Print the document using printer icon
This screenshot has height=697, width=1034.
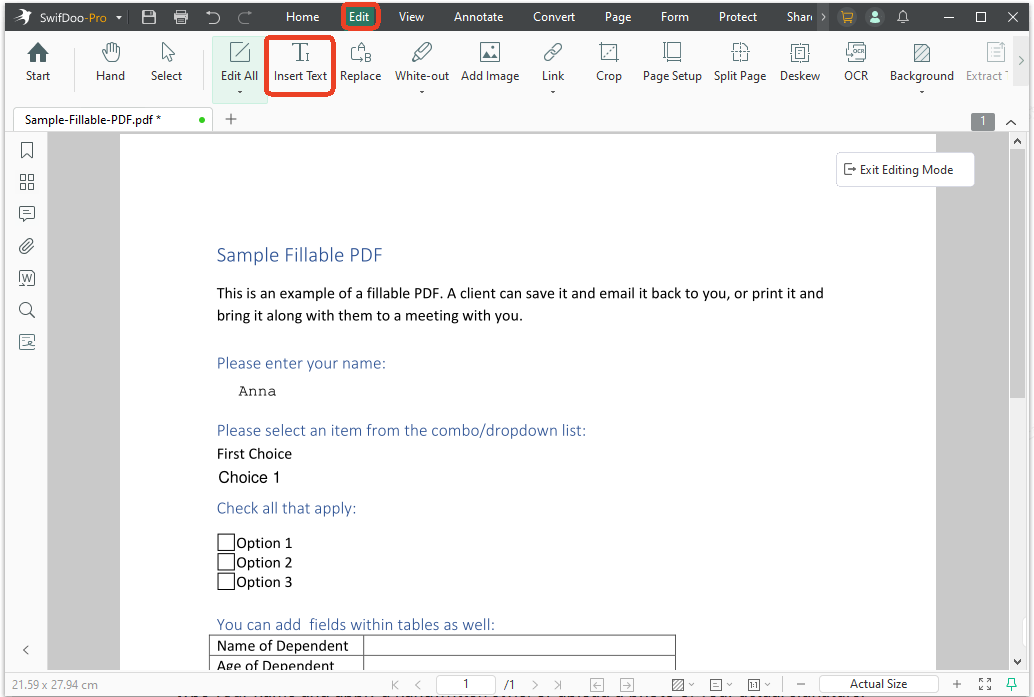coord(181,17)
